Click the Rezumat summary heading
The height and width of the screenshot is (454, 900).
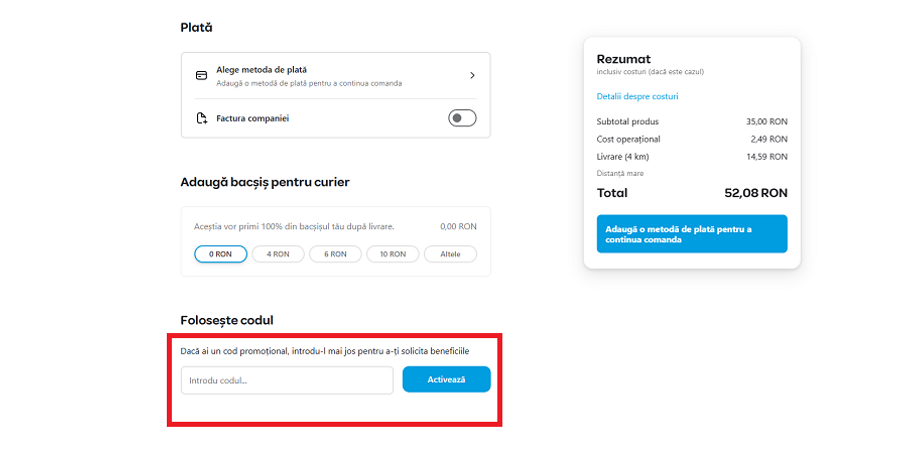point(624,59)
